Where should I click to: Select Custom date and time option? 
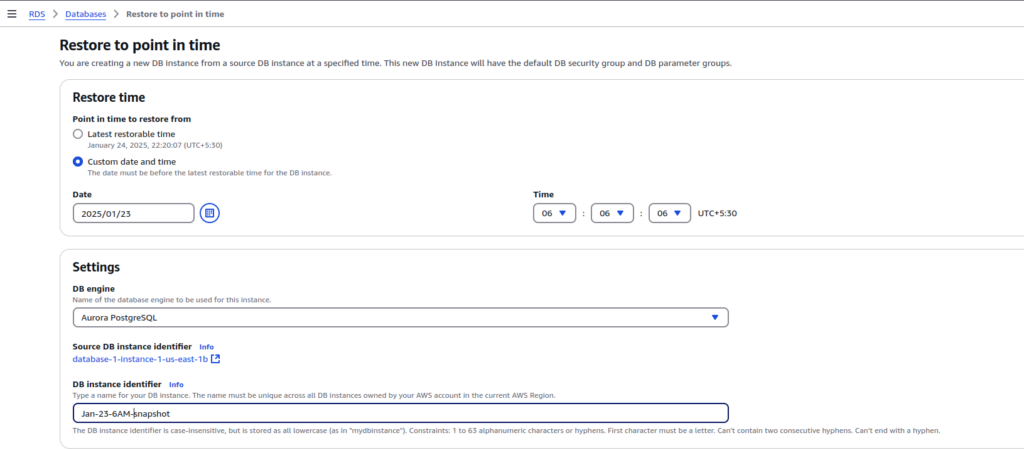78,161
